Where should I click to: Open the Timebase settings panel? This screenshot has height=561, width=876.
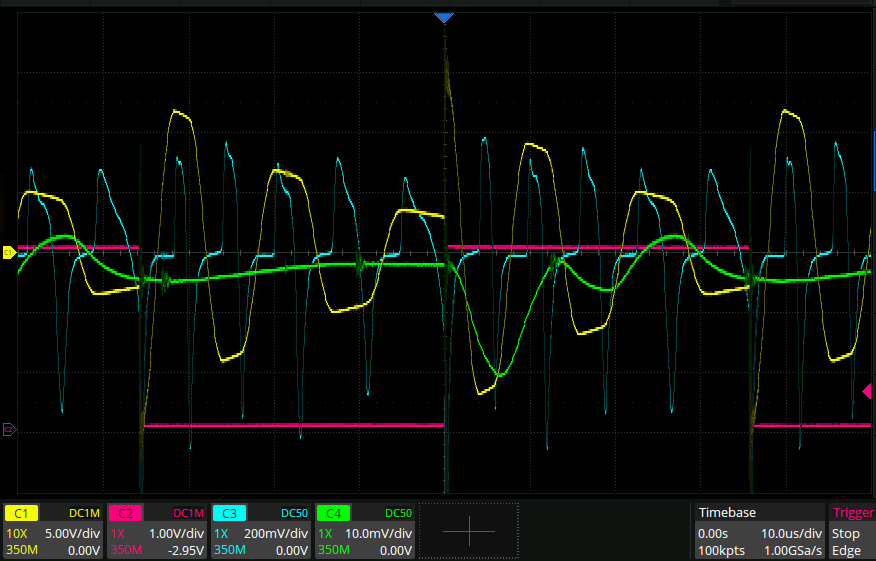point(727,512)
